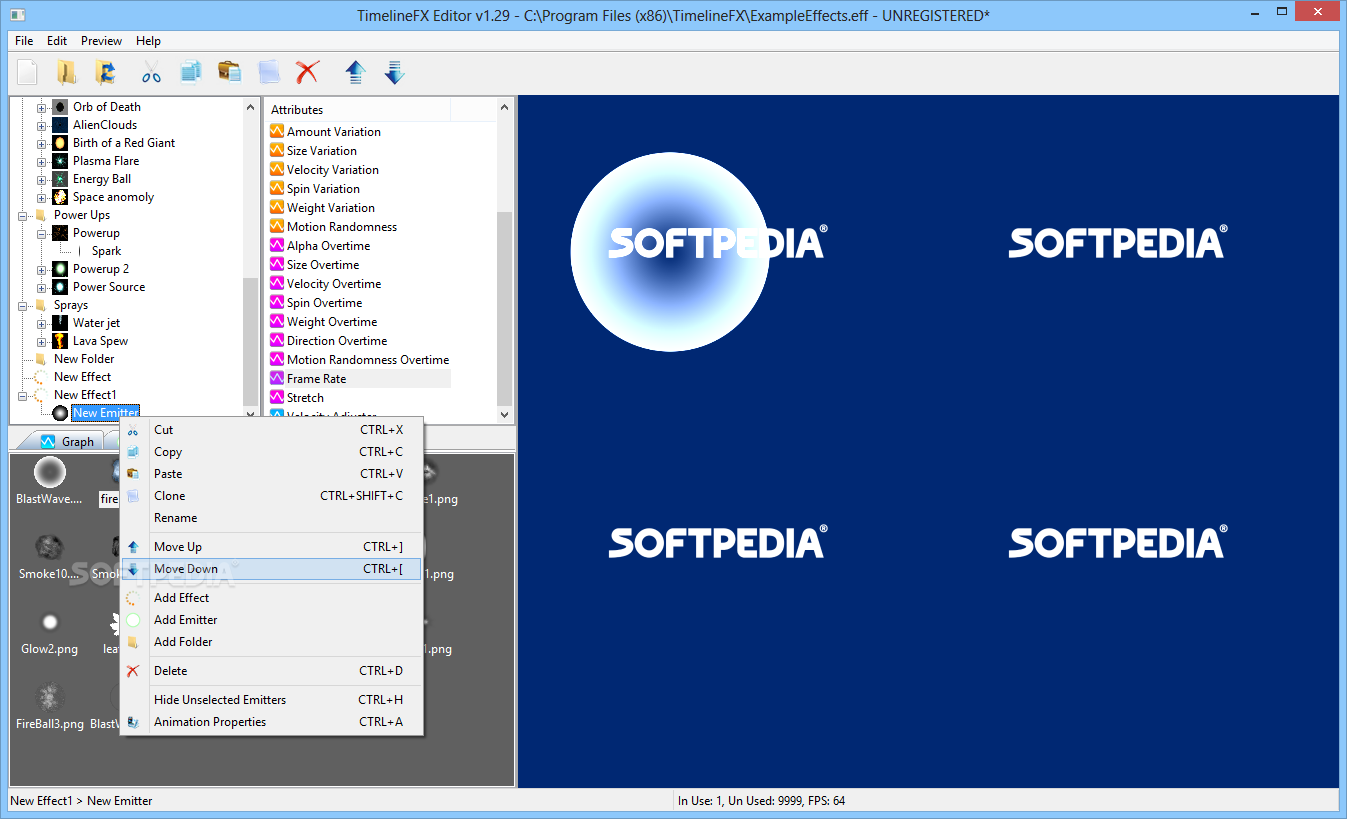Select the Velocity Variation attribute
Viewport: 1347px width, 819px height.
[333, 169]
